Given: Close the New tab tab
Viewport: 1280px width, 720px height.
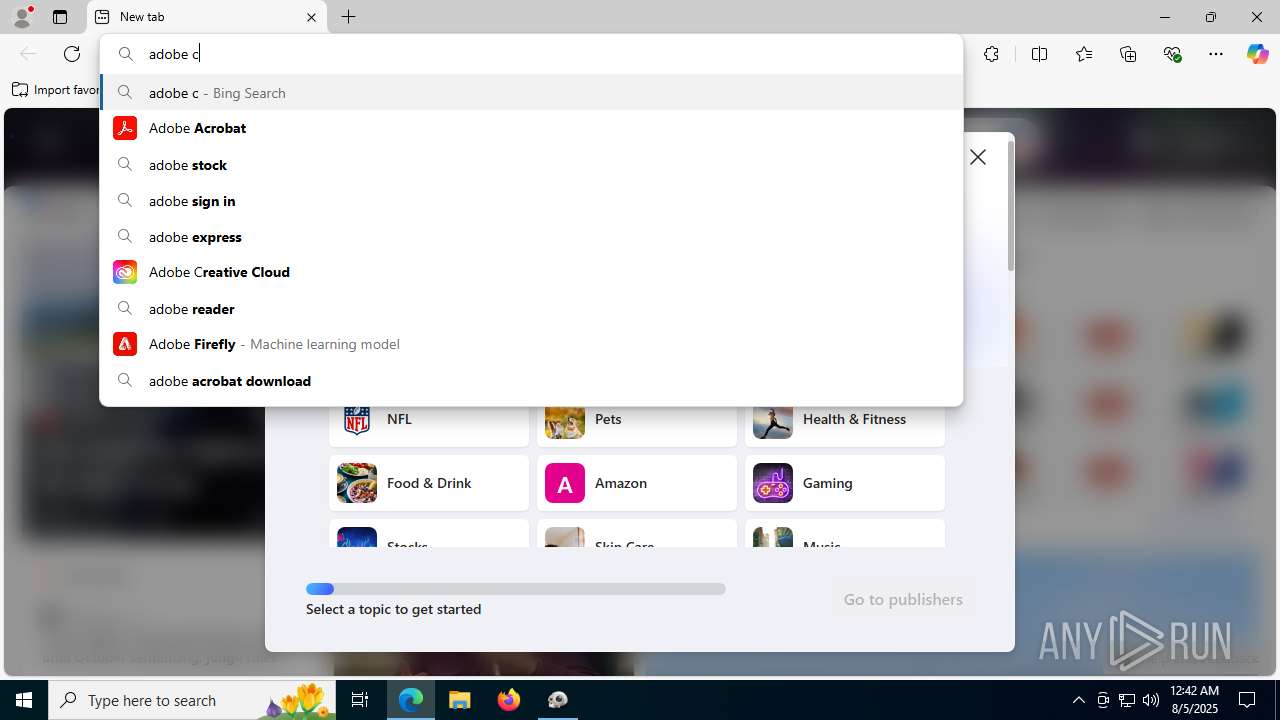Looking at the screenshot, I should (311, 17).
